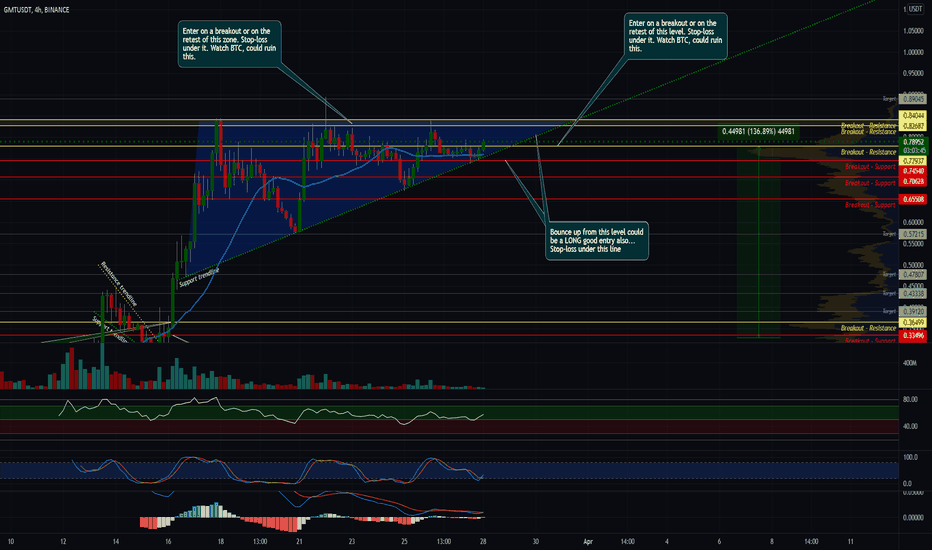Click the 0.82687 yellow price label

[914, 125]
